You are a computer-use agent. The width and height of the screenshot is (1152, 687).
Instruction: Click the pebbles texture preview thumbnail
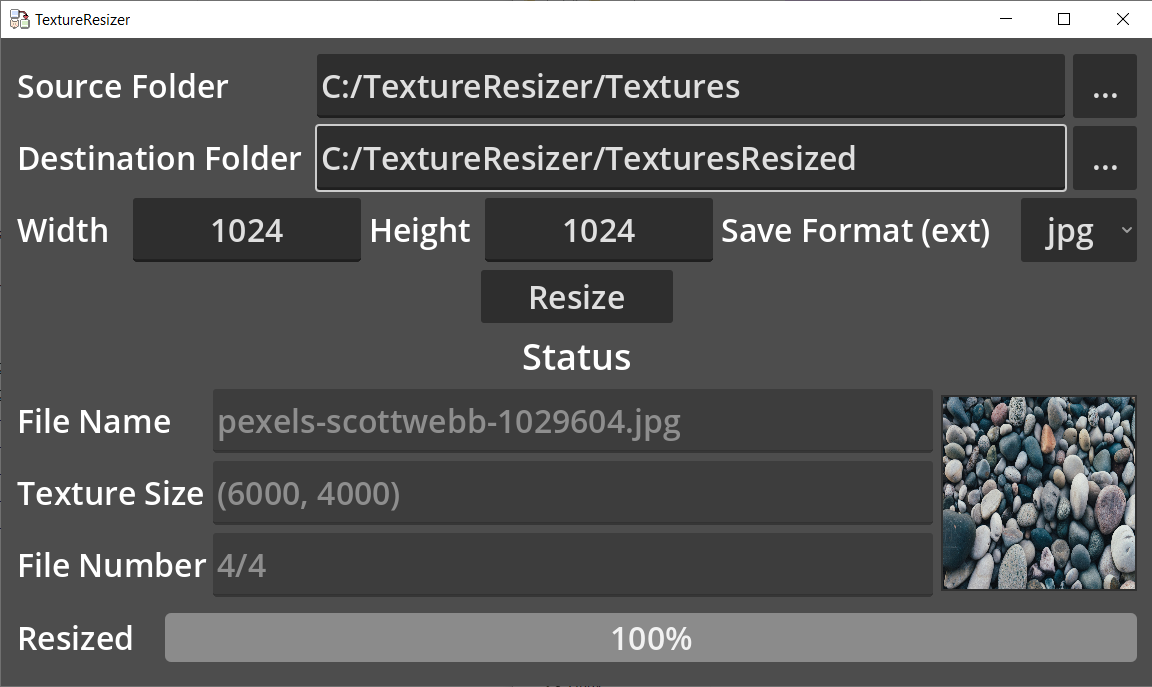click(1039, 493)
